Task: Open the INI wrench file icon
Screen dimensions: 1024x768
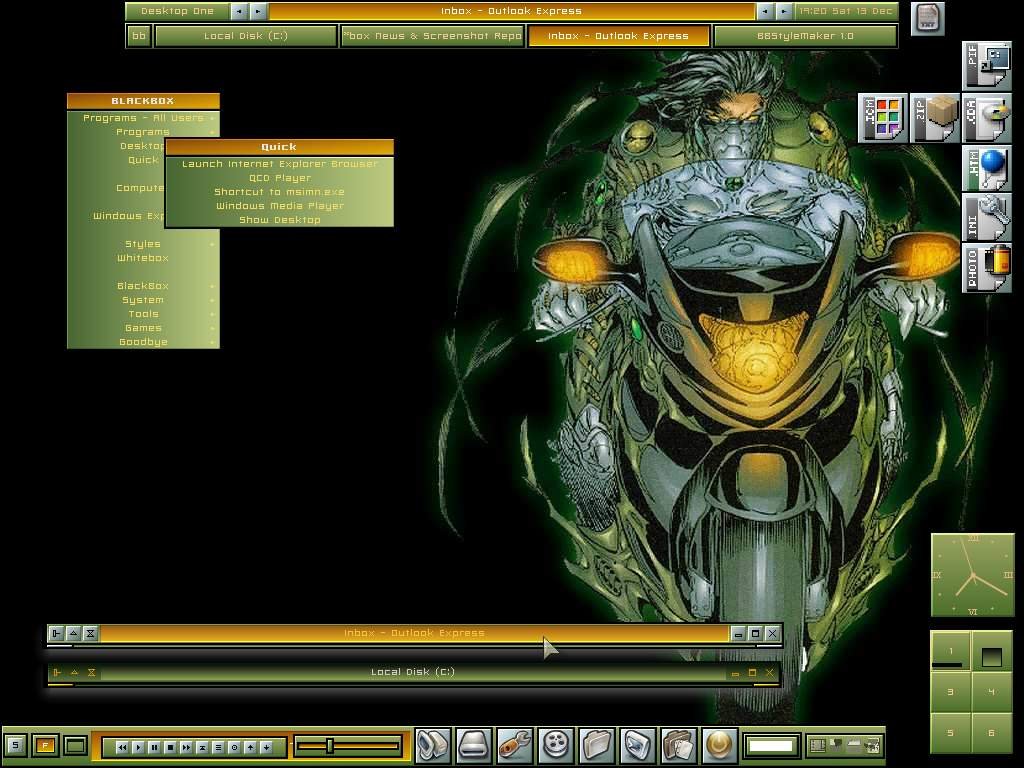Action: pos(987,218)
